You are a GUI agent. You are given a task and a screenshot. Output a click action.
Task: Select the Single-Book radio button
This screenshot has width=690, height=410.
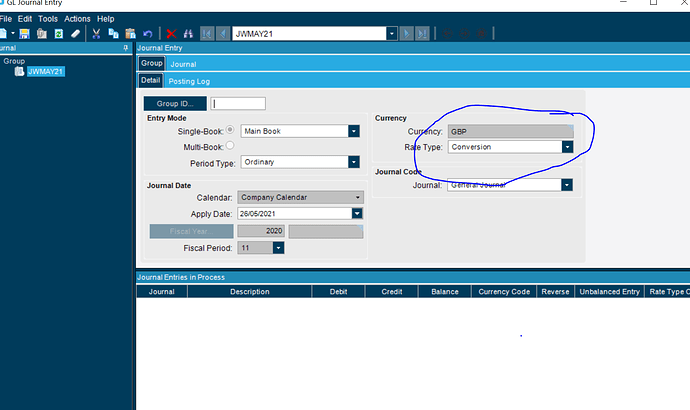pos(230,130)
